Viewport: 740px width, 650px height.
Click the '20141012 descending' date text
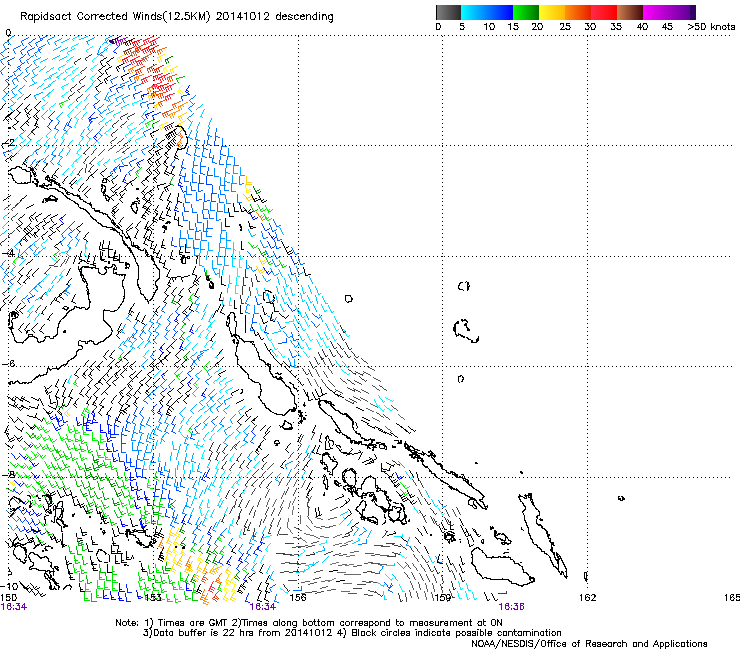tap(275, 17)
